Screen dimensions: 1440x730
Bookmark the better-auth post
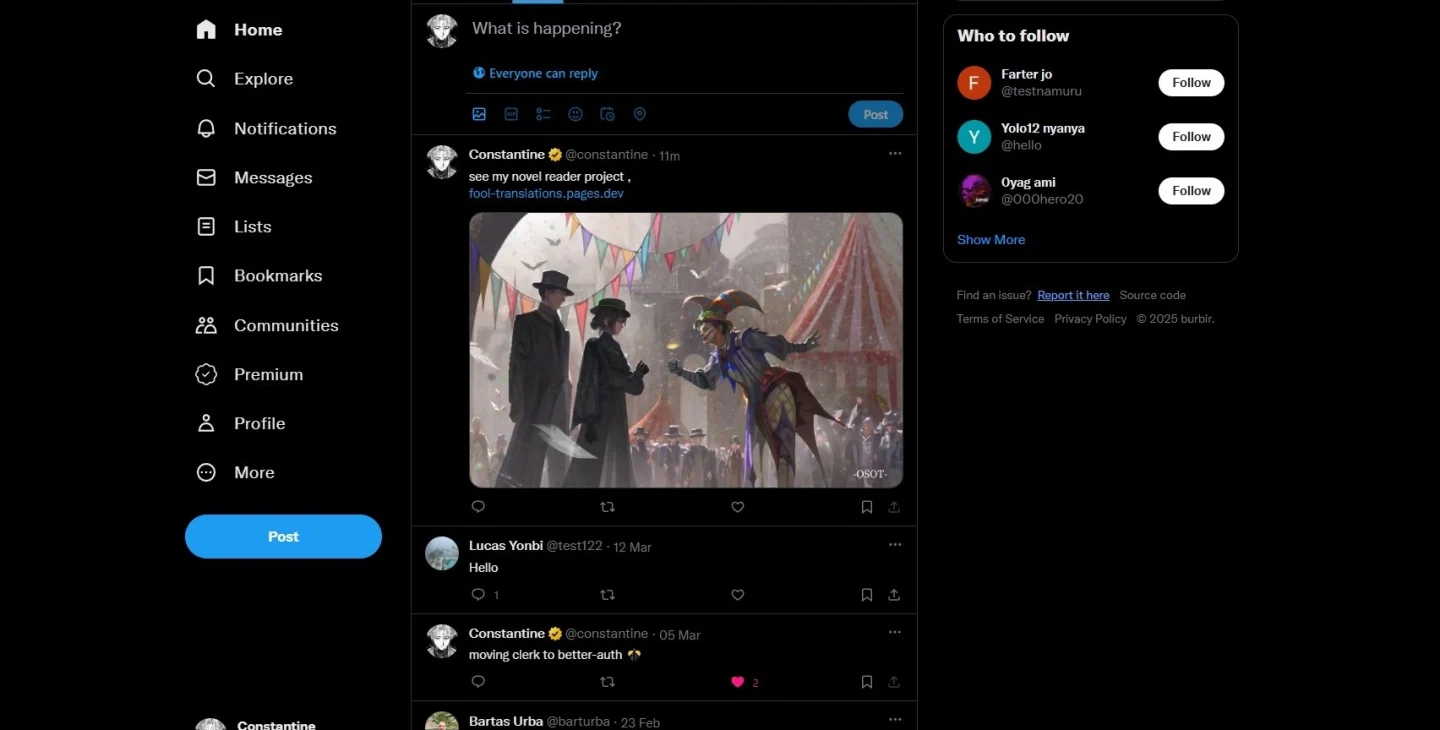coord(867,682)
